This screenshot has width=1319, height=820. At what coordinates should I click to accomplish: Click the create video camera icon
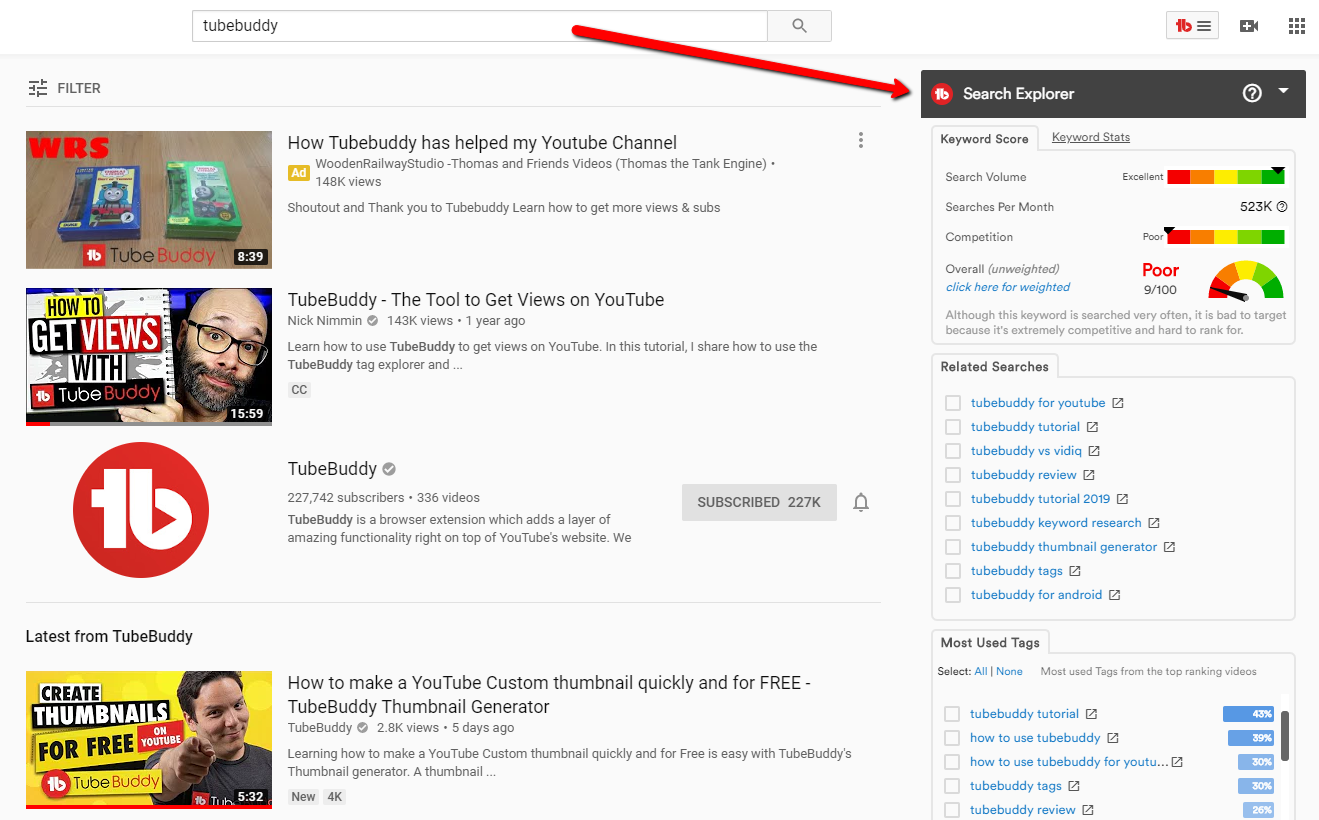[1249, 26]
